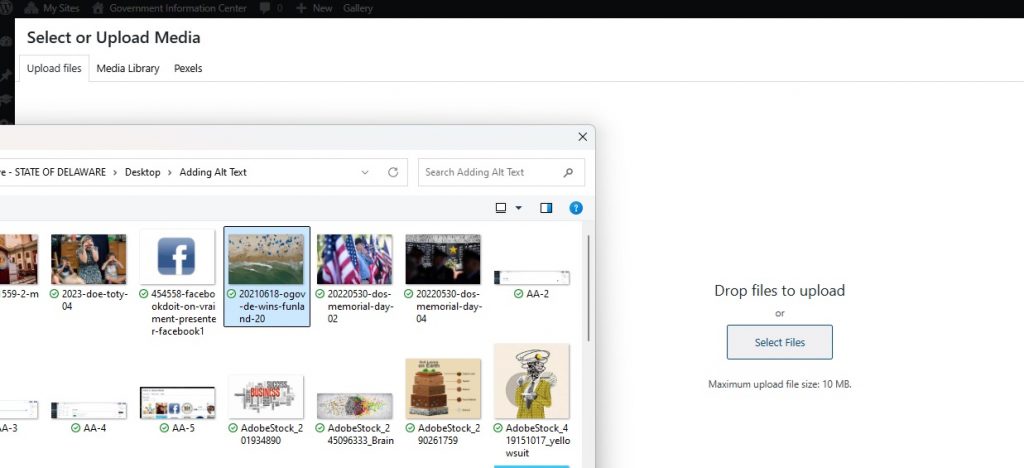This screenshot has width=1024, height=468.
Task: Open the file dialog help icon
Action: (x=575, y=208)
